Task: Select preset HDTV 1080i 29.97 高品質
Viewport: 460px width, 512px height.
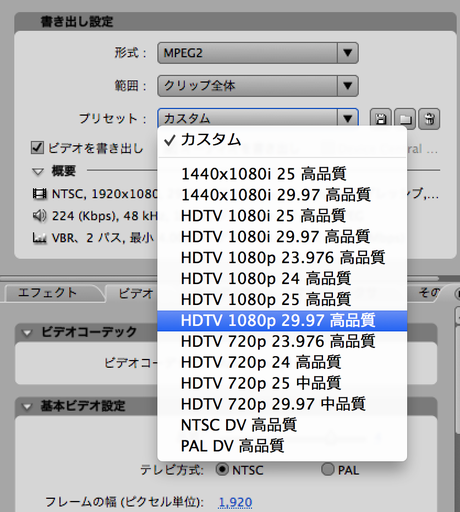Action: tap(282, 237)
